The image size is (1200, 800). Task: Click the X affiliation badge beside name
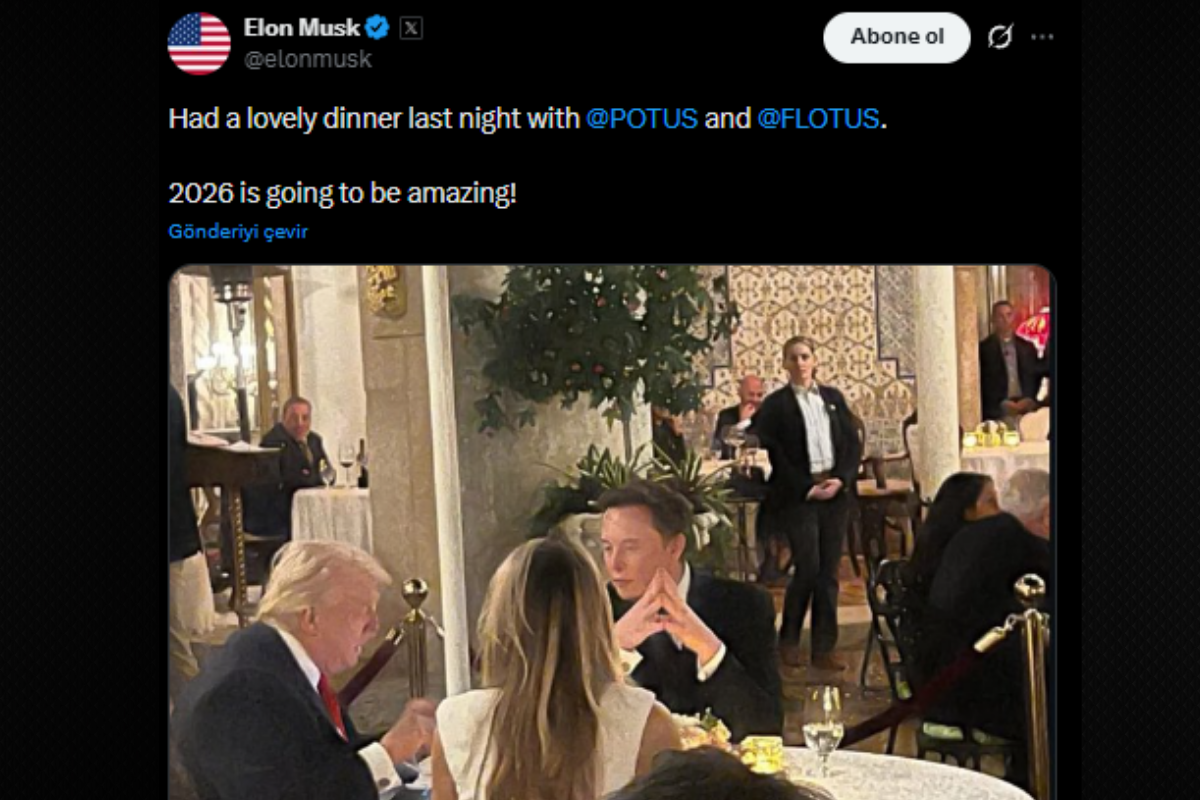point(411,28)
